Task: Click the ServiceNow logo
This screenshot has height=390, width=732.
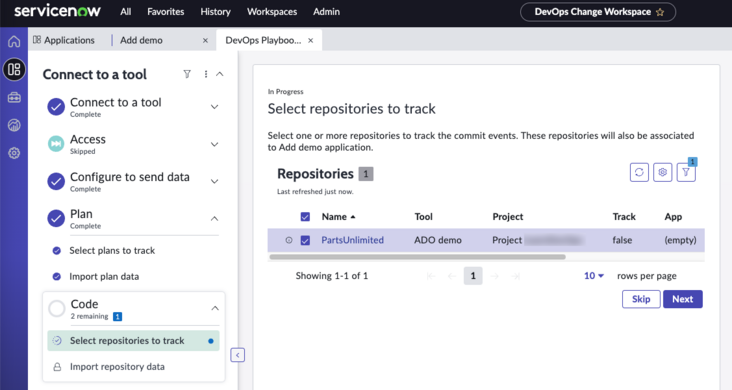Action: (57, 11)
